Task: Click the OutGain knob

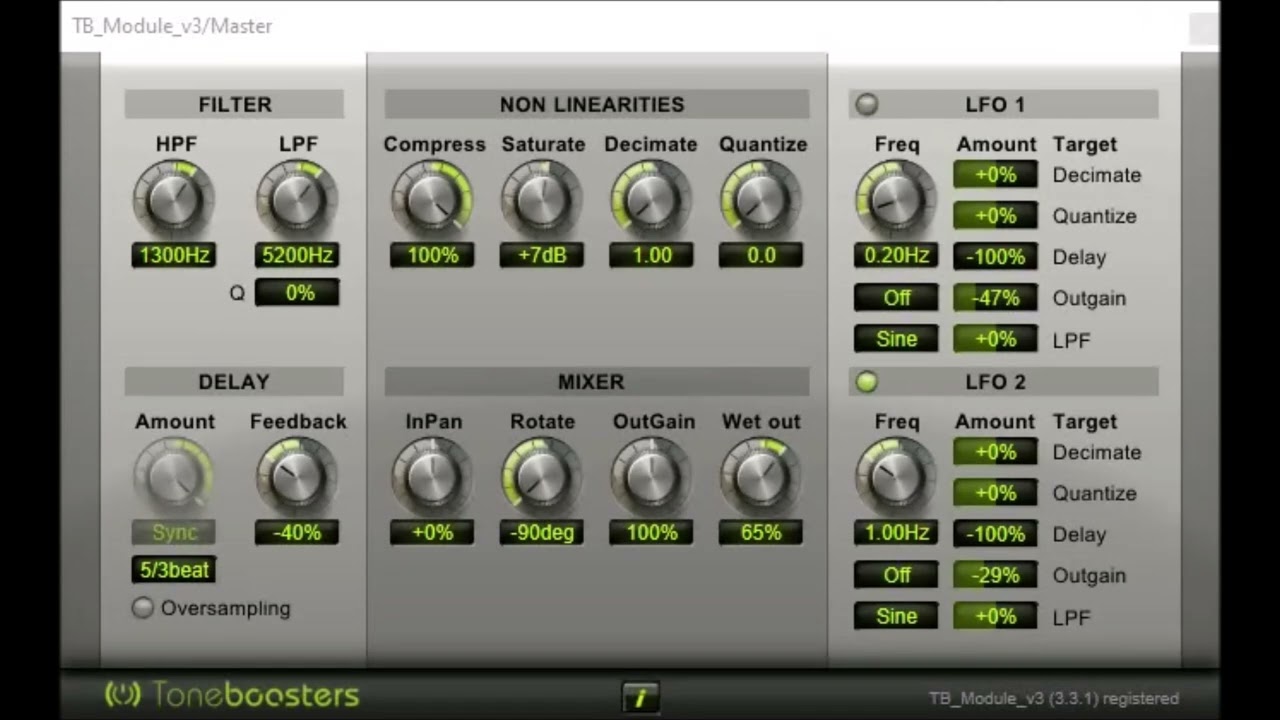Action: point(651,476)
